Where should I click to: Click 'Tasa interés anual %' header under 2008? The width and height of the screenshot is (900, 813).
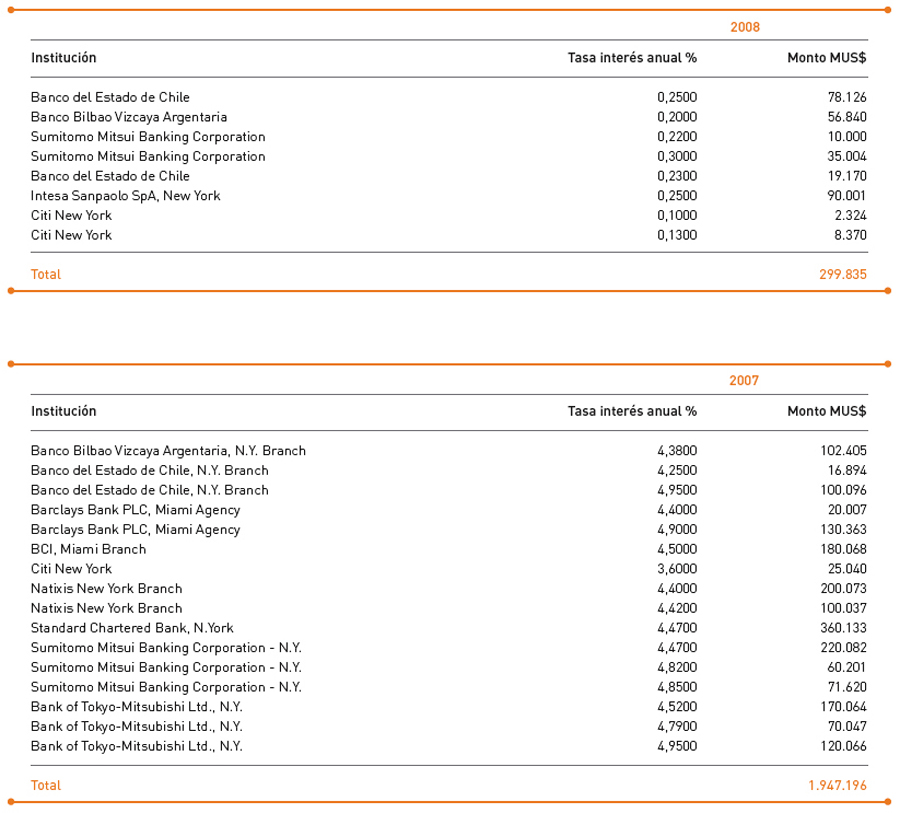632,57
